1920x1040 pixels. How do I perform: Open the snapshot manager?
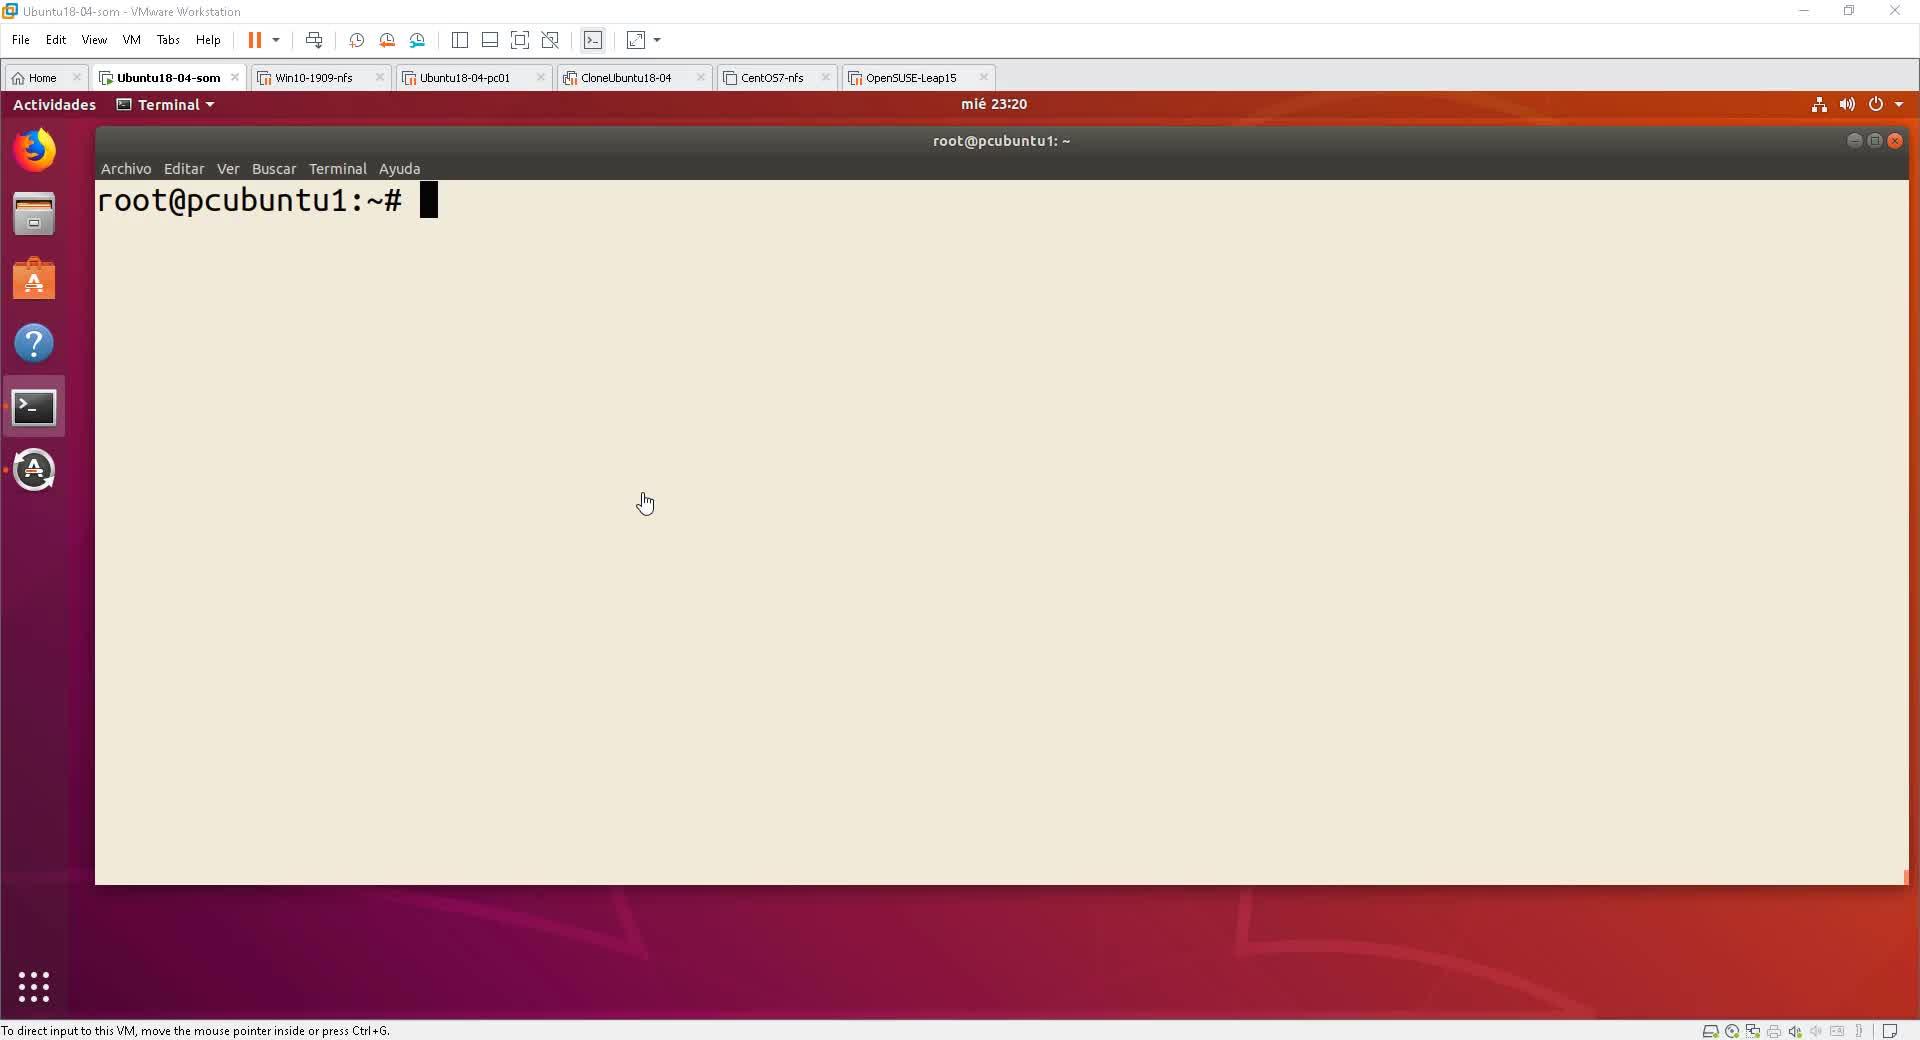[x=417, y=40]
